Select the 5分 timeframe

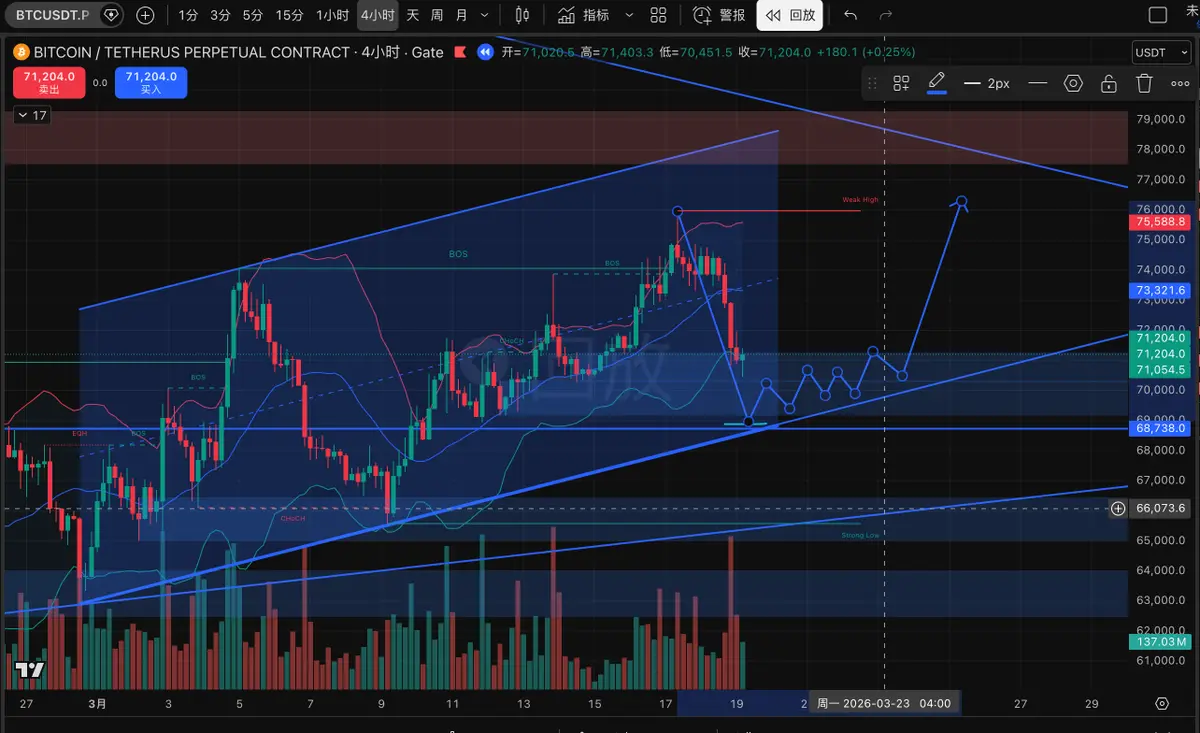[x=253, y=15]
